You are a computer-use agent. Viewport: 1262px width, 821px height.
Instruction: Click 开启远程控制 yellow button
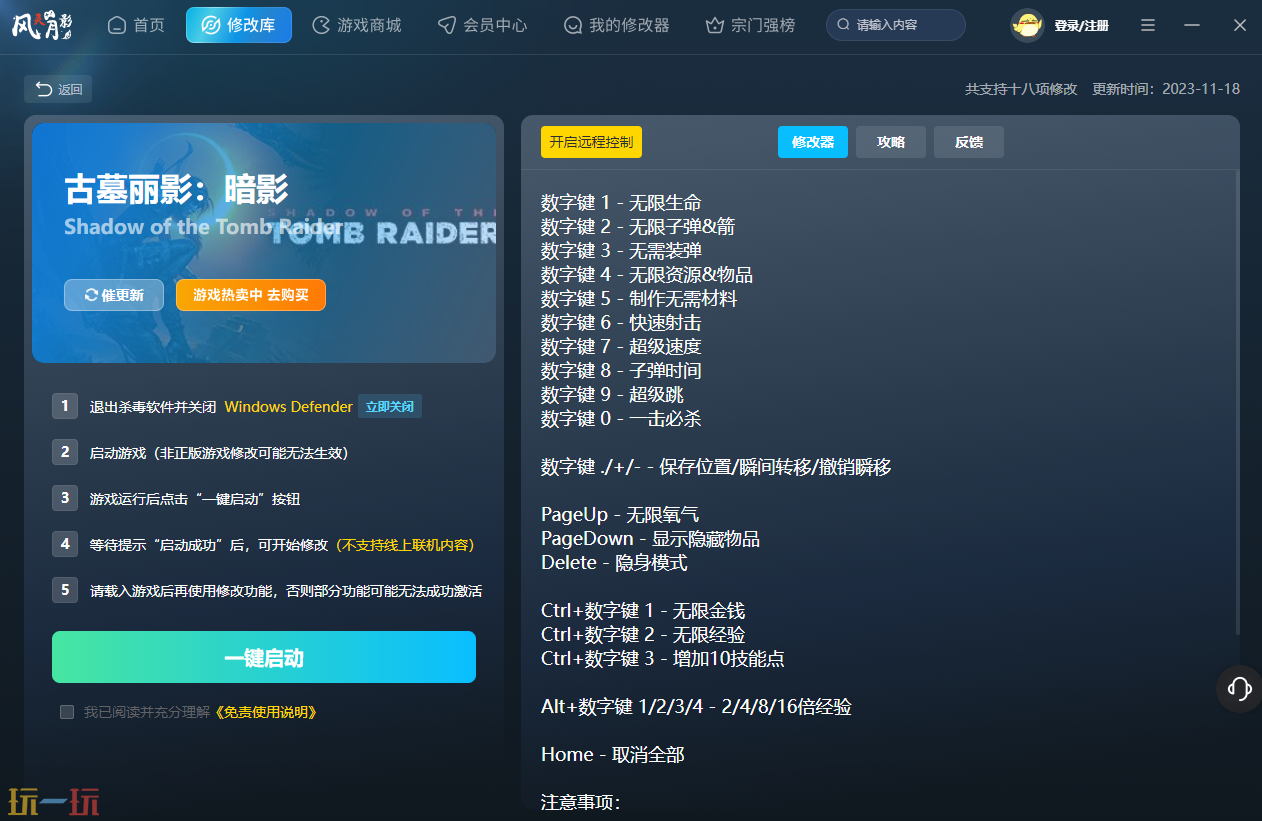click(x=591, y=142)
